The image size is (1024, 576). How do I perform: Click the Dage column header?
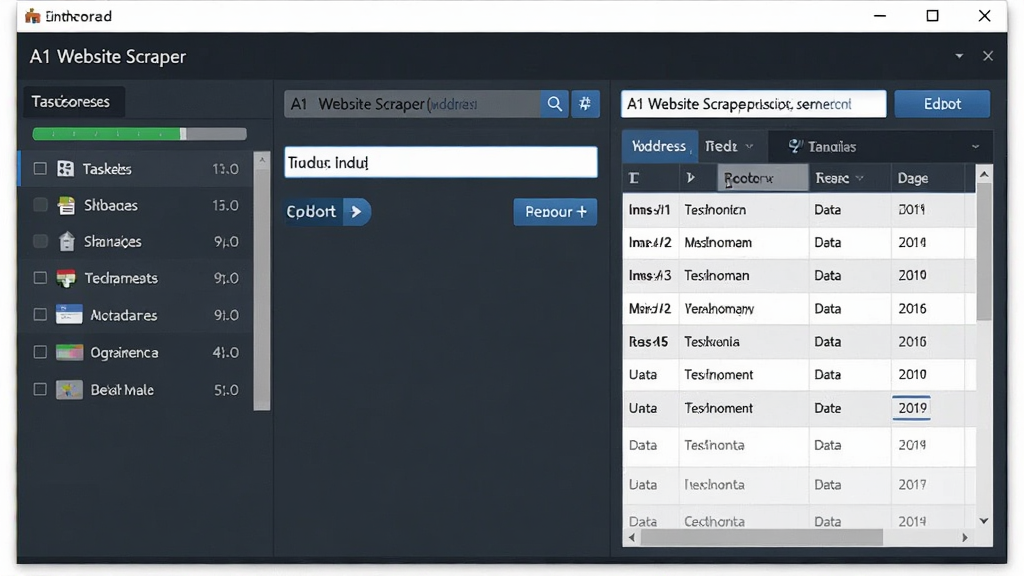[928, 178]
